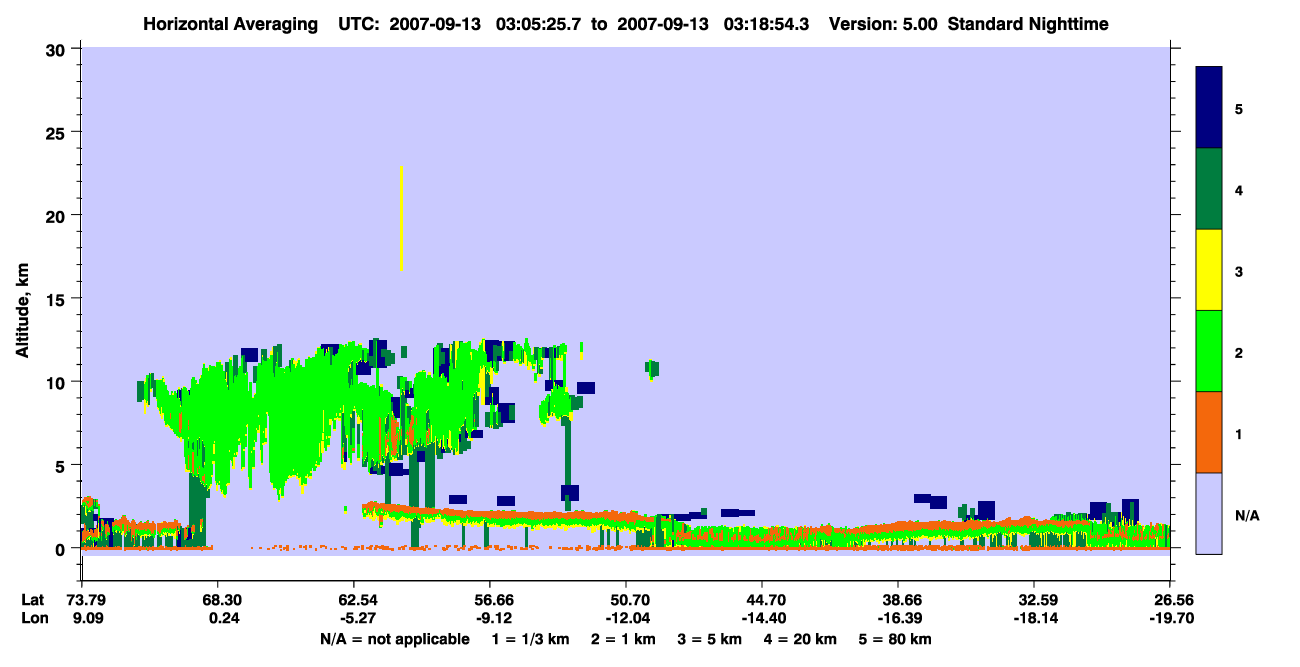Click the '3 = 5 km' legend text
Viewport: 1300px width, 667px height.
point(710,639)
